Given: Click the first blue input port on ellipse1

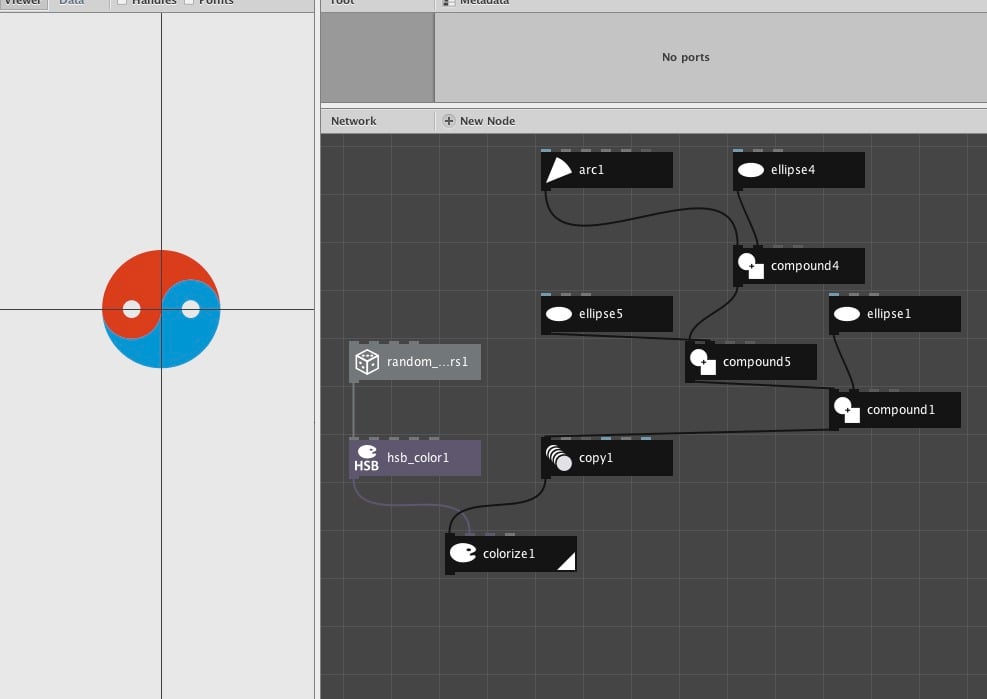Looking at the screenshot, I should 834,294.
